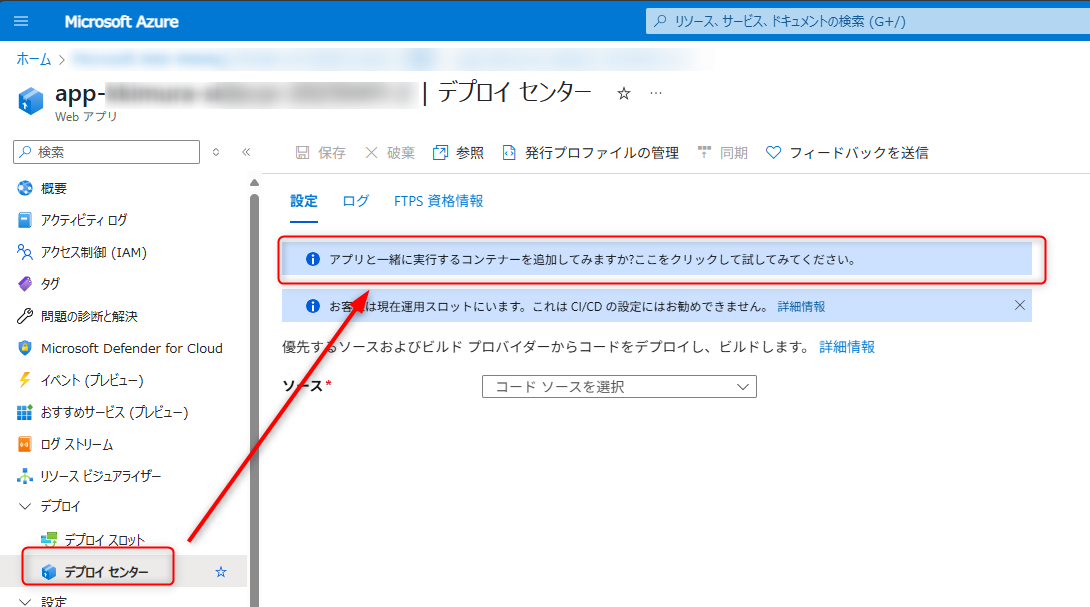Click フィードバックを送信 heart button
This screenshot has height=607, width=1090.
click(x=847, y=152)
